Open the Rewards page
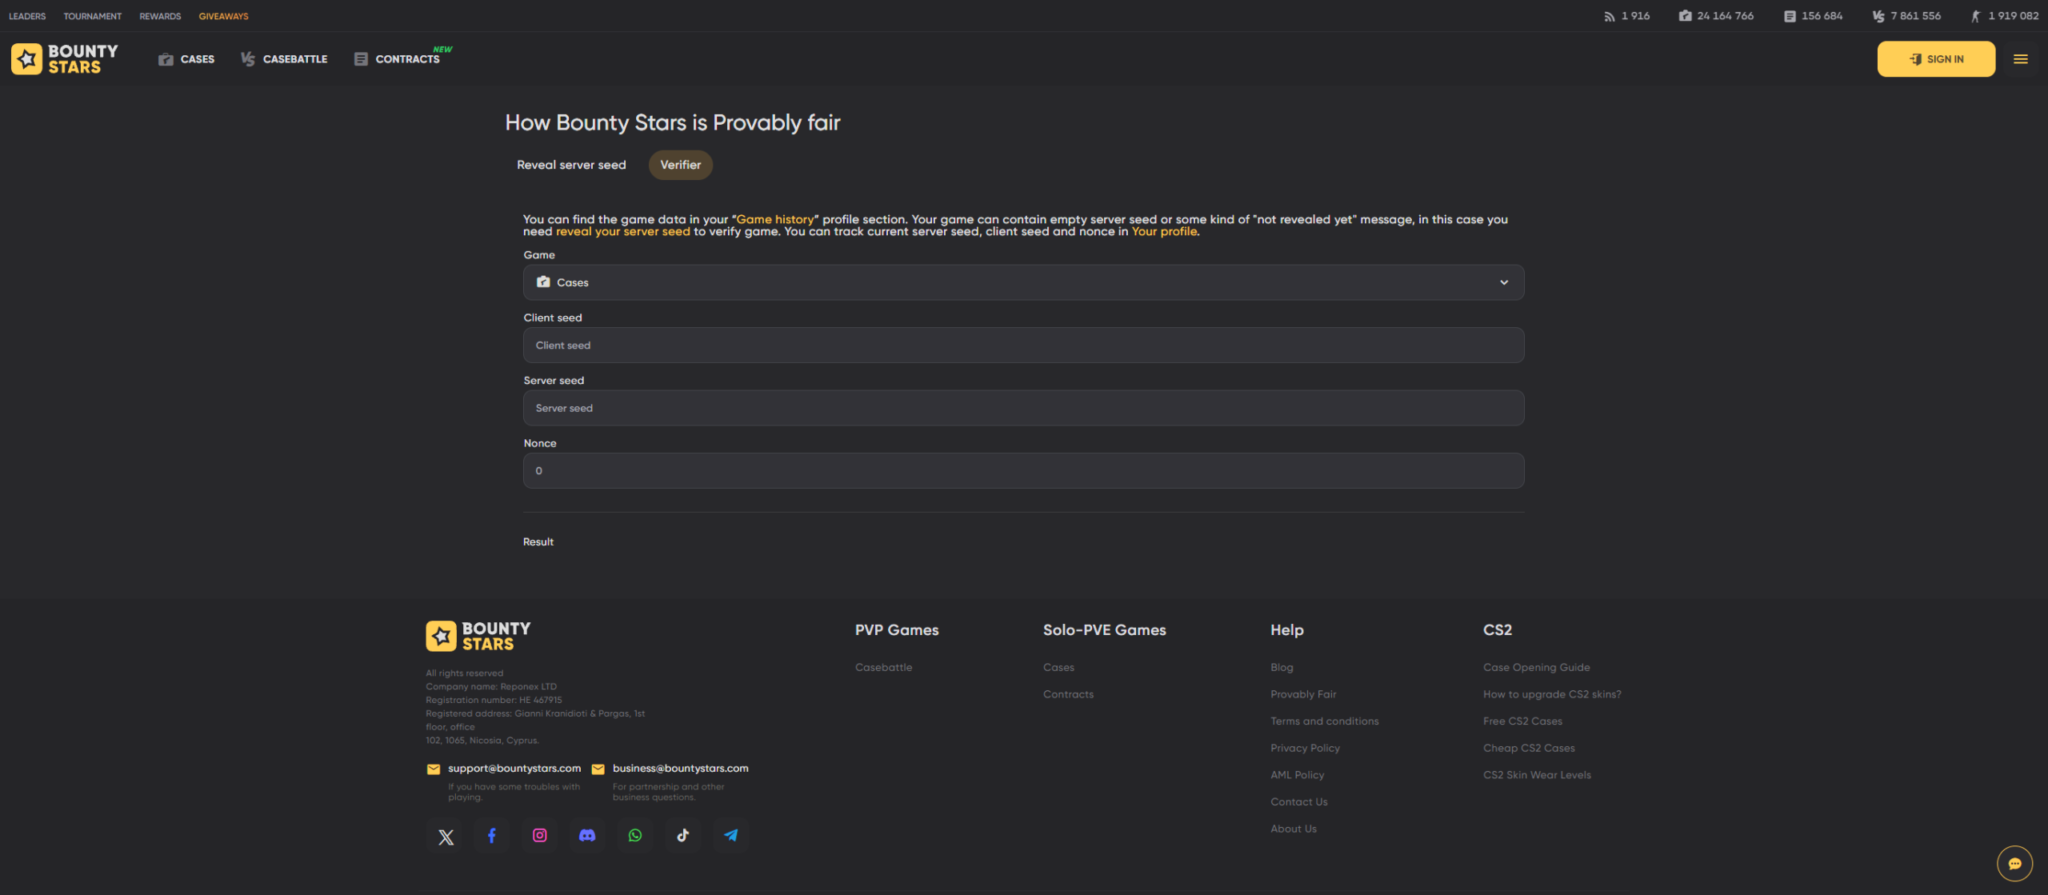 160,16
